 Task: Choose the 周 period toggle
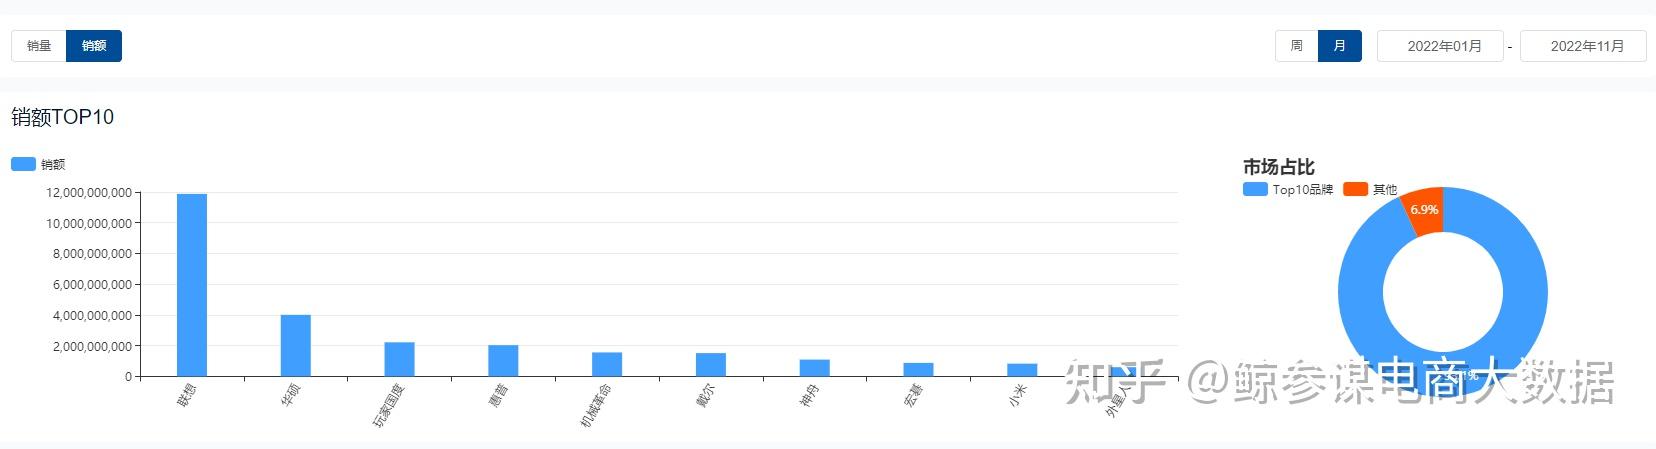(1296, 46)
